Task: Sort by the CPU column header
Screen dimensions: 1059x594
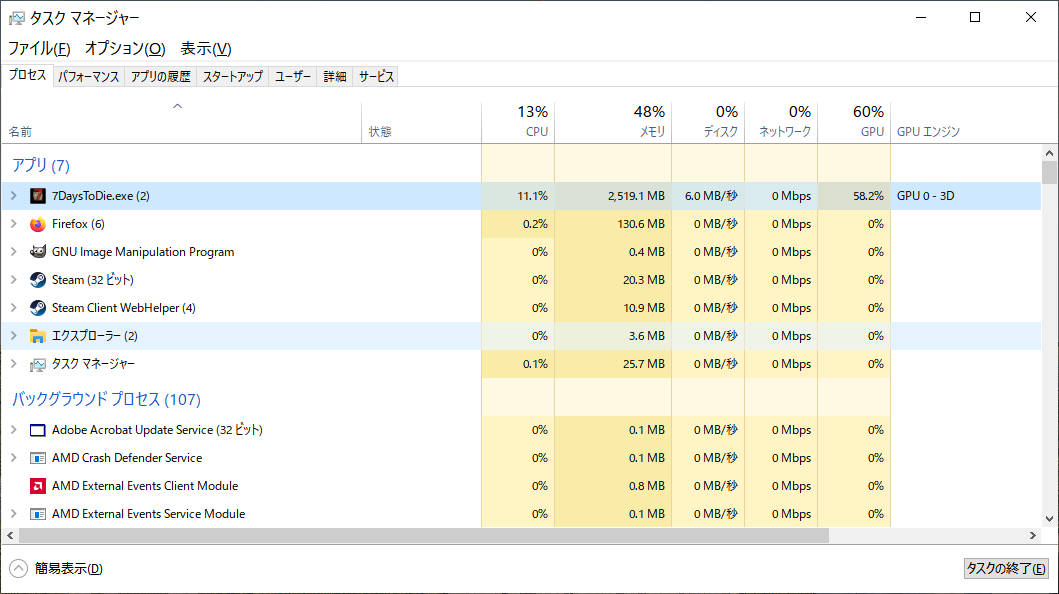Action: (x=518, y=123)
